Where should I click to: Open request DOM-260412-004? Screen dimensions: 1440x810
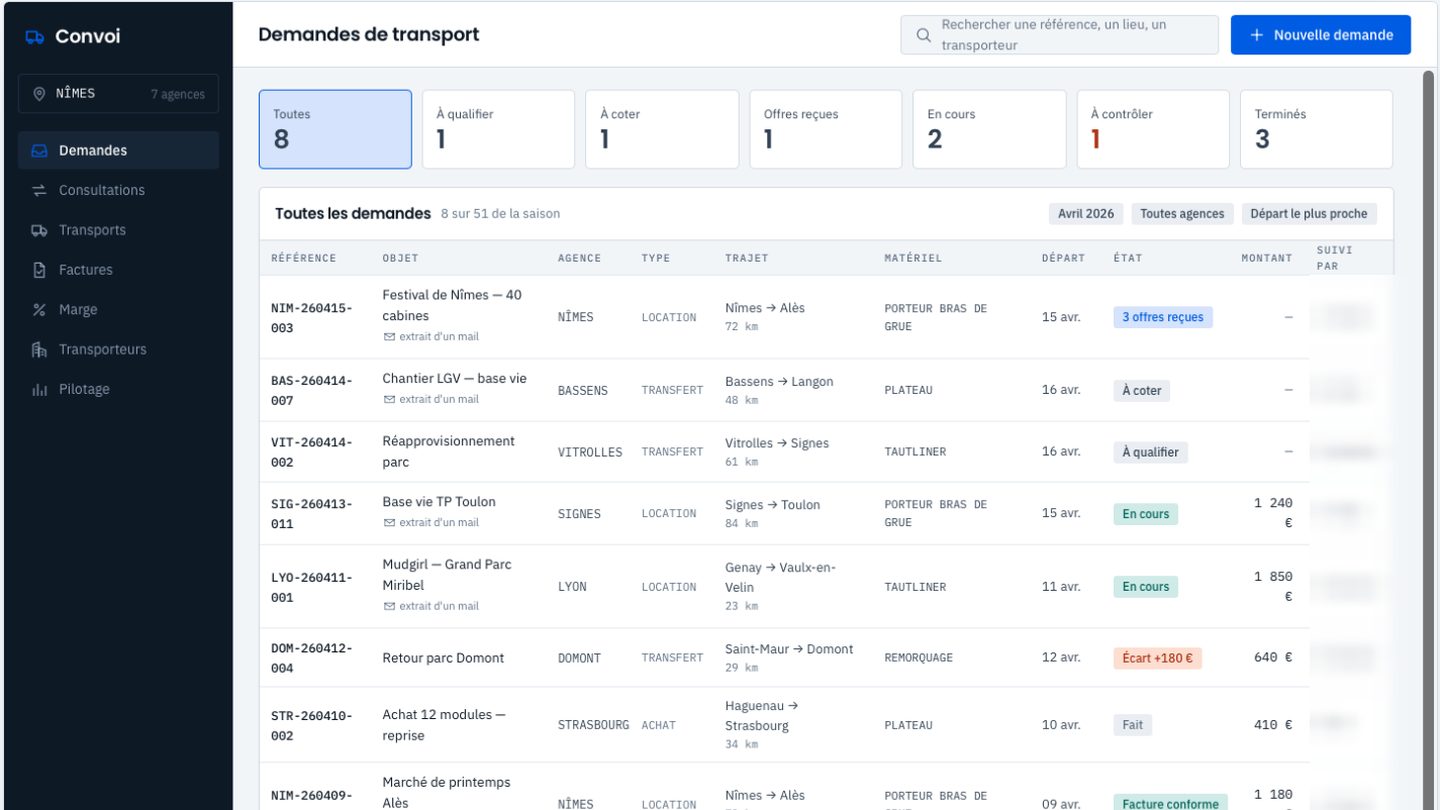click(x=312, y=658)
